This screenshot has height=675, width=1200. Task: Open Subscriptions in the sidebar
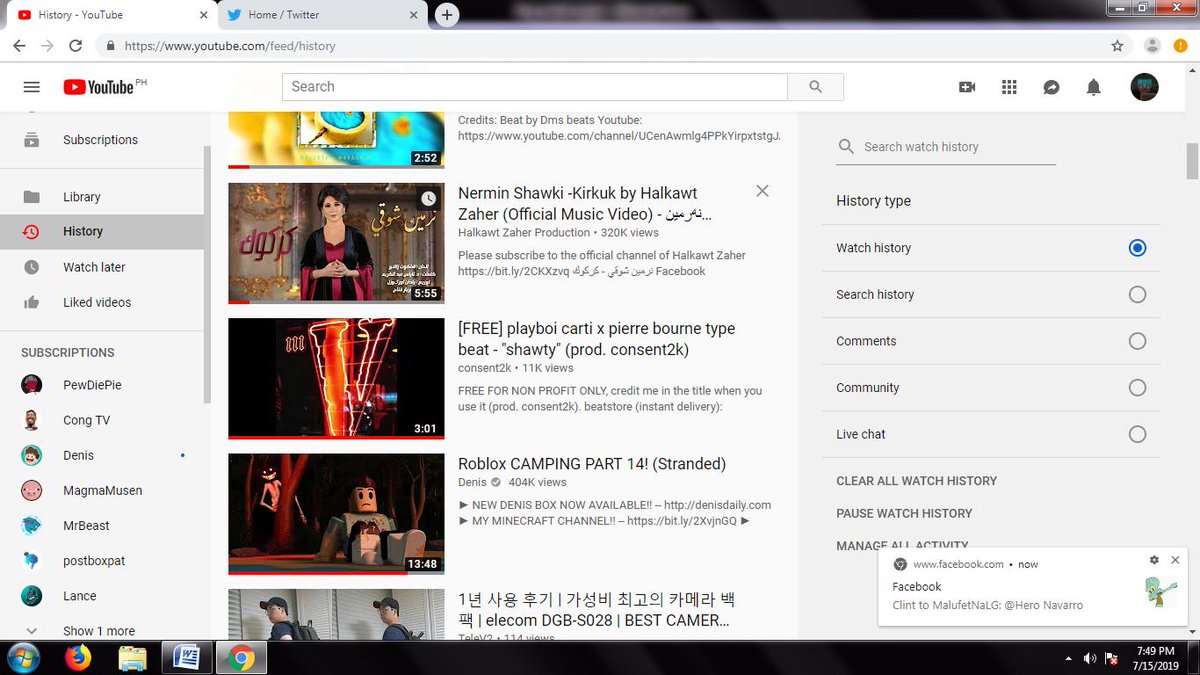[x=102, y=140]
